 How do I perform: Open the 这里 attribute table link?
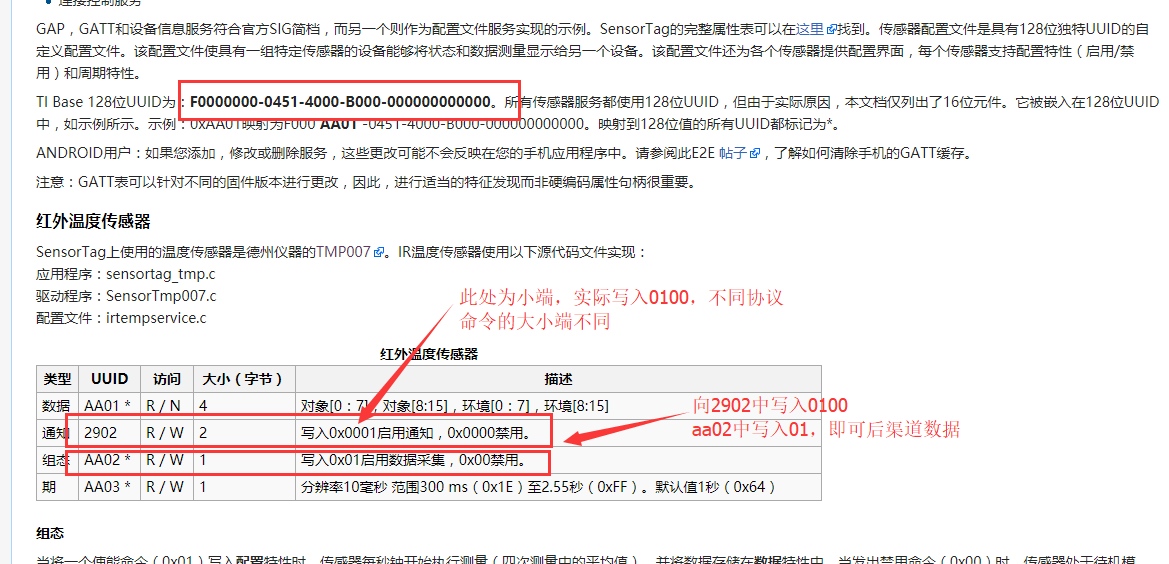pyautogui.click(x=809, y=30)
